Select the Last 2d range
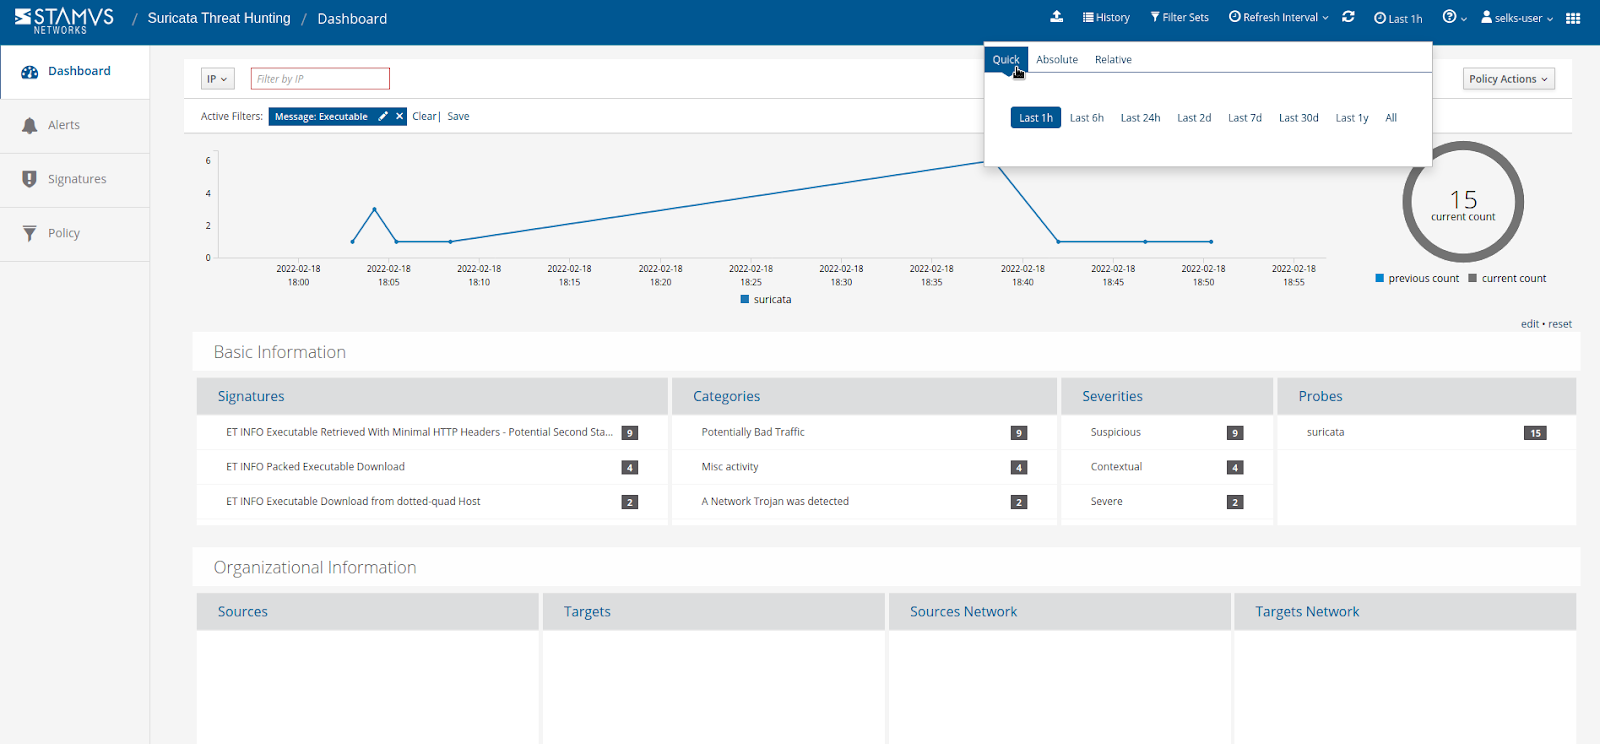 [1194, 118]
